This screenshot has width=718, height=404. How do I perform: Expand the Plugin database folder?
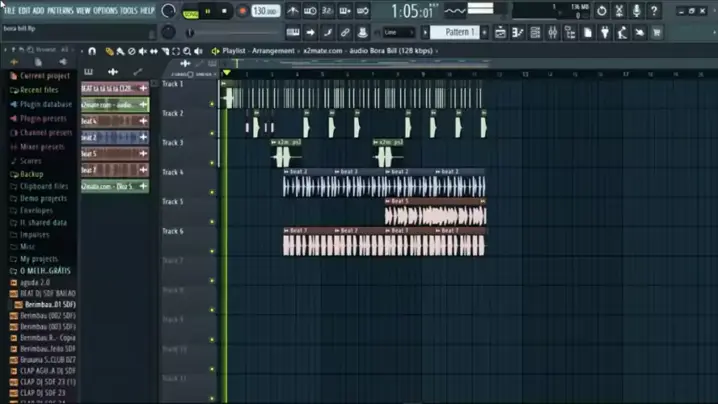[x=45, y=104]
